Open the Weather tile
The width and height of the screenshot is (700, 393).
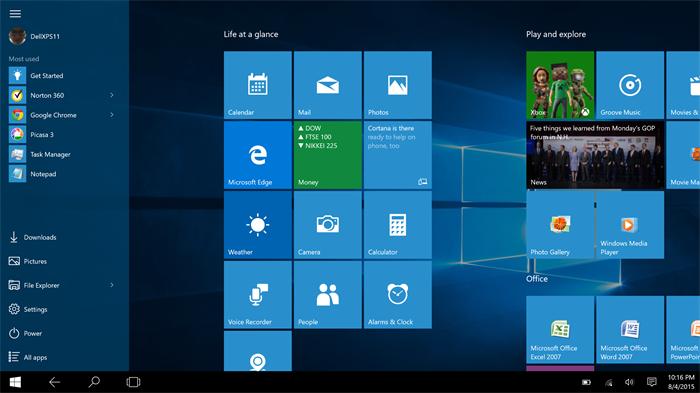click(258, 225)
